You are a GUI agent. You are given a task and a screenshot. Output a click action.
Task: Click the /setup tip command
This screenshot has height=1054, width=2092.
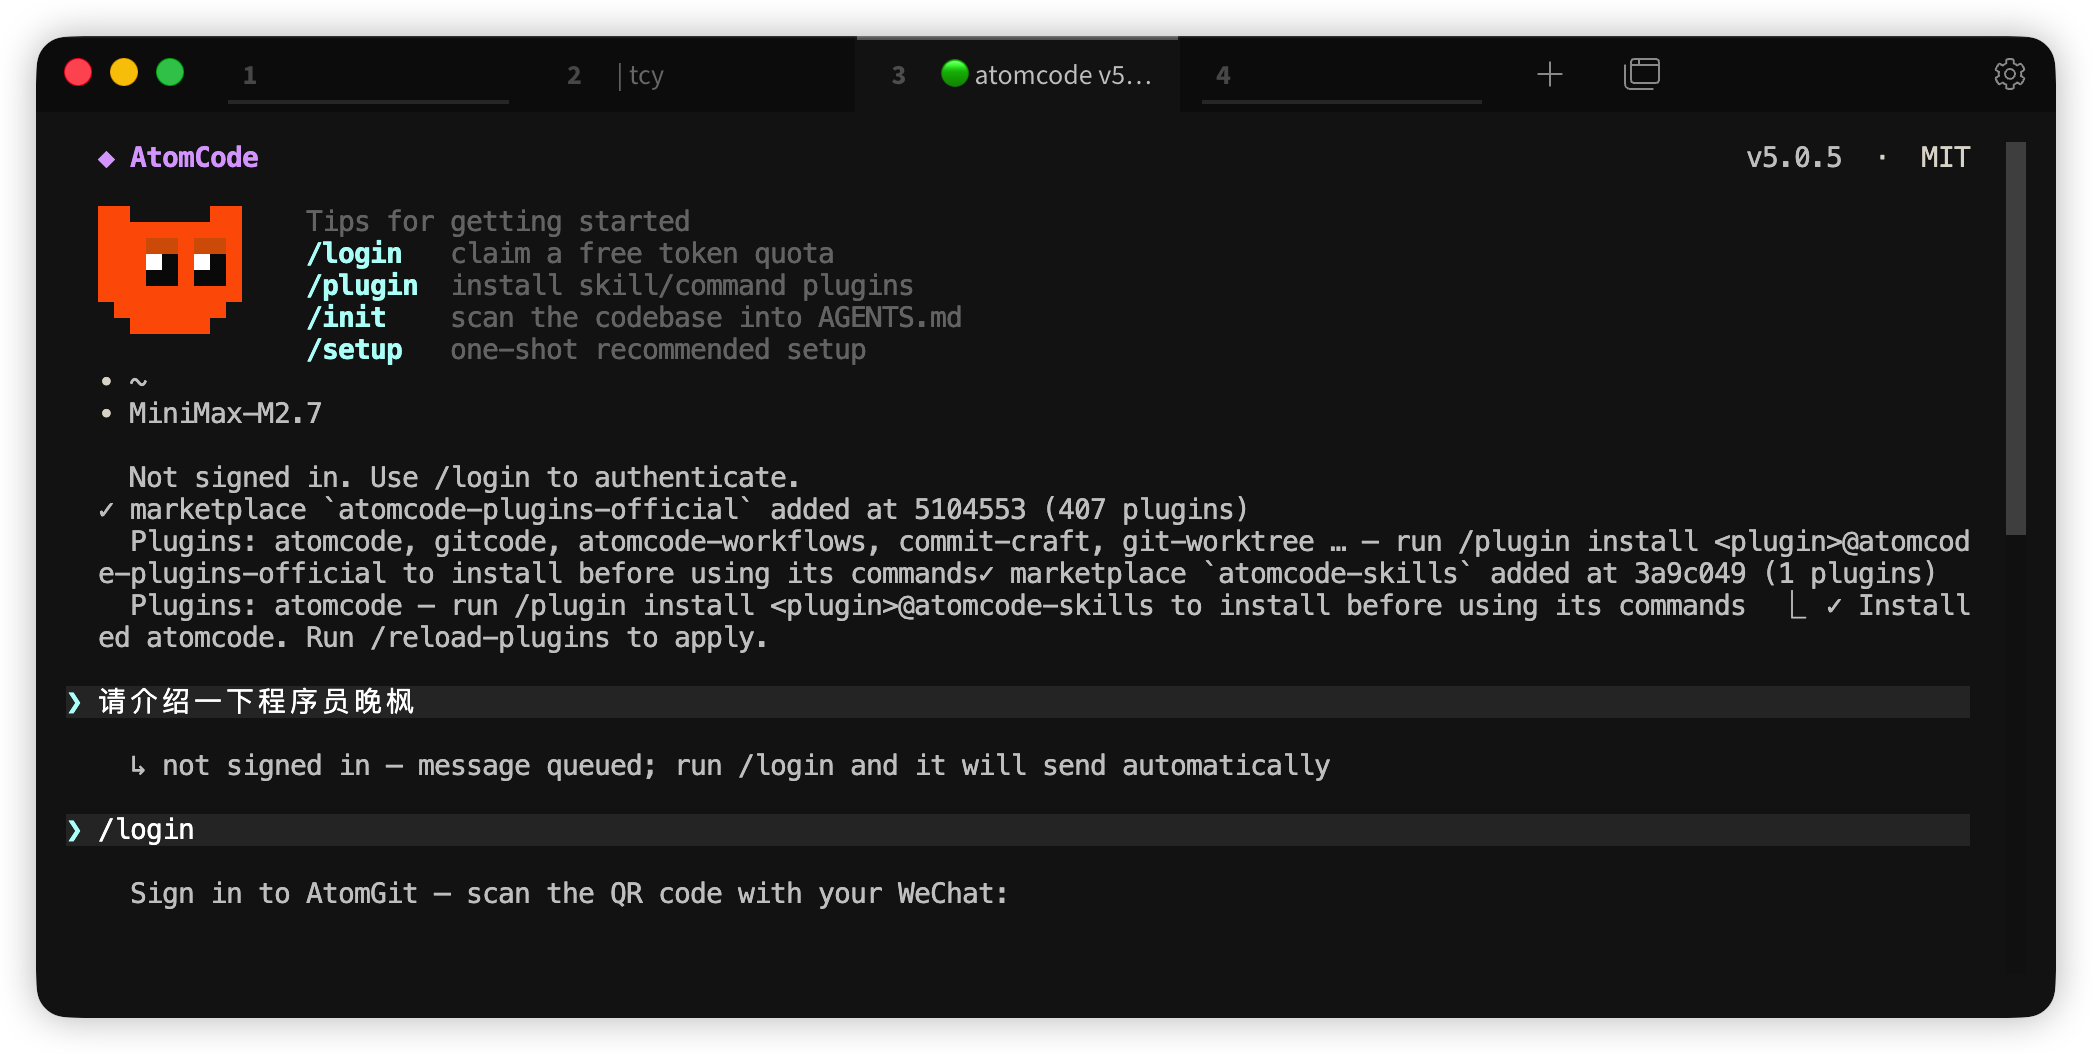click(354, 349)
